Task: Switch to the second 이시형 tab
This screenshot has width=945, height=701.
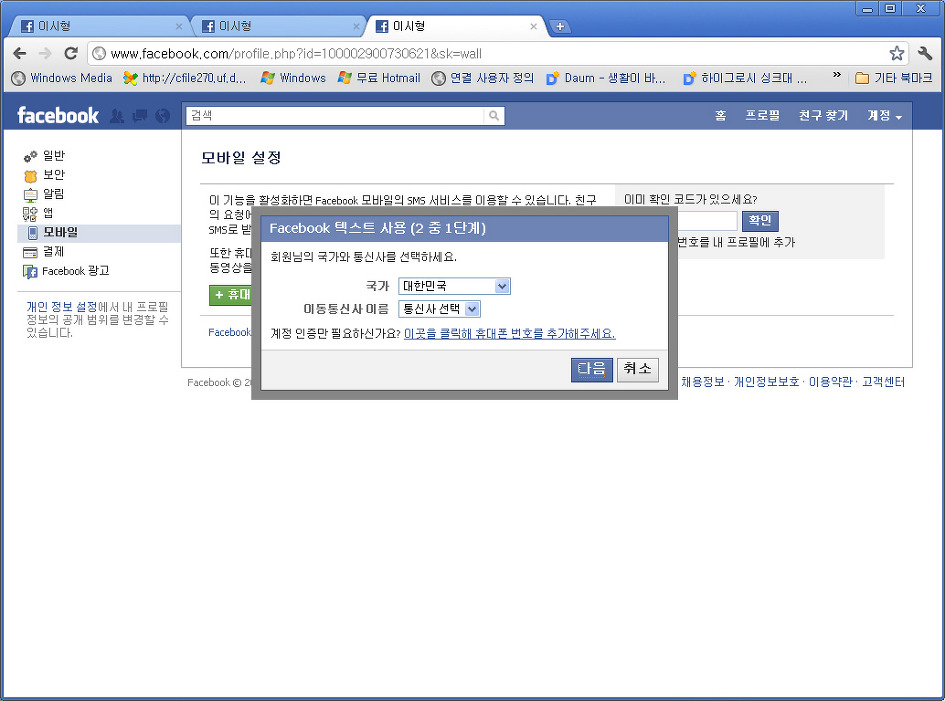Action: [277, 27]
